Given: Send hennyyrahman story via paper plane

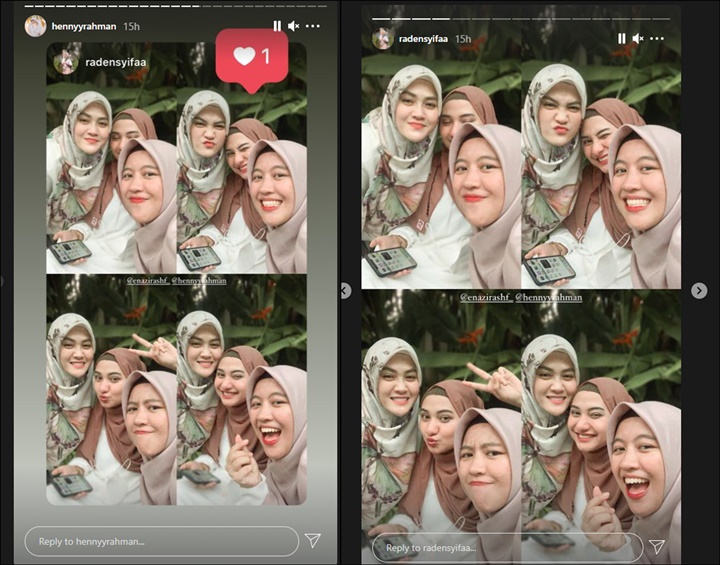Looking at the screenshot, I should click(312, 541).
